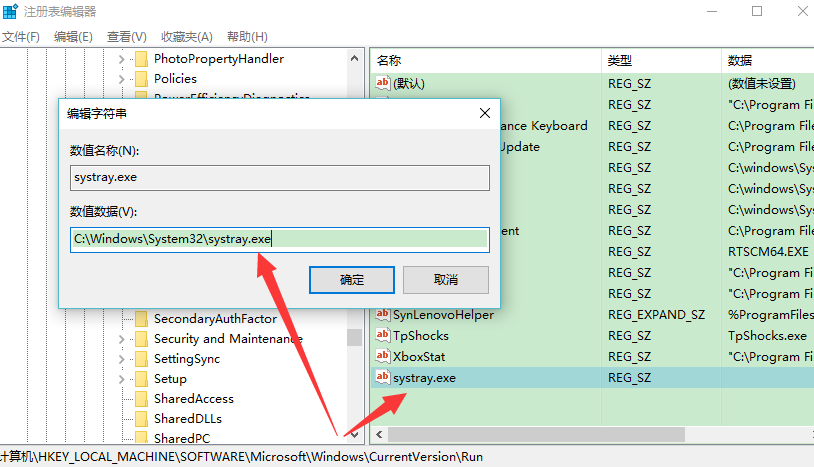The height and width of the screenshot is (467, 814).
Task: Select the XboxStat value name
Action: (x=419, y=357)
